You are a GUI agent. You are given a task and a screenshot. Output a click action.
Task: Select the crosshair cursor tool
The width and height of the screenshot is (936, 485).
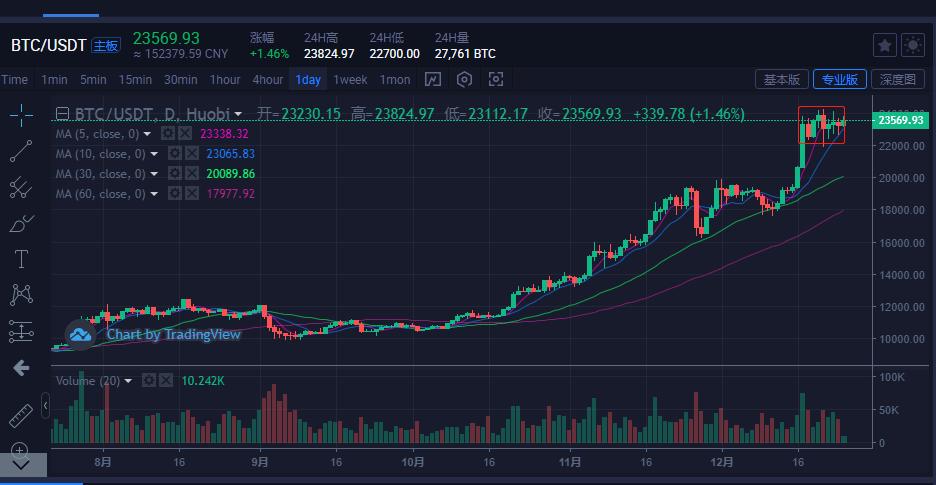21,115
